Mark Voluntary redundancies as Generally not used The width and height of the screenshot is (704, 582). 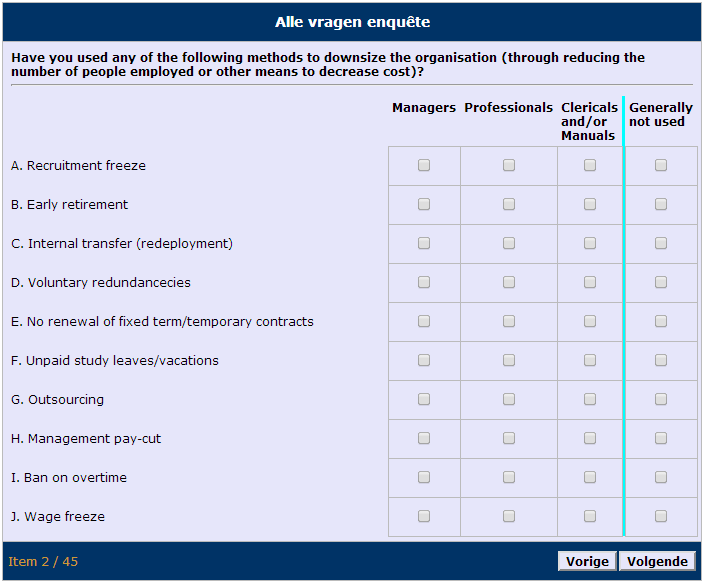pyautogui.click(x=661, y=283)
